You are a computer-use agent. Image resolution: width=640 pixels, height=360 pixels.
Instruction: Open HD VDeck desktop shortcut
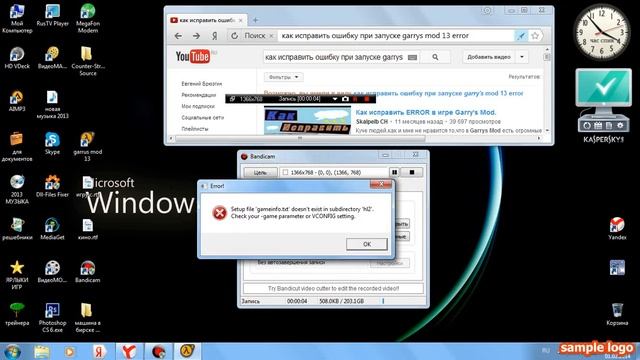pyautogui.click(x=17, y=58)
